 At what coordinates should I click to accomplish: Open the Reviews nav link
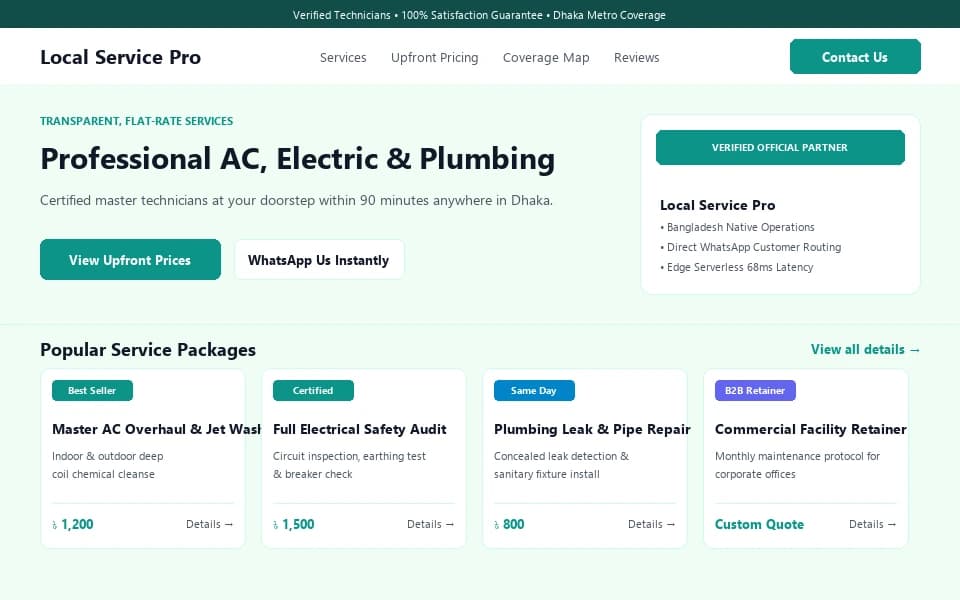[x=637, y=58]
